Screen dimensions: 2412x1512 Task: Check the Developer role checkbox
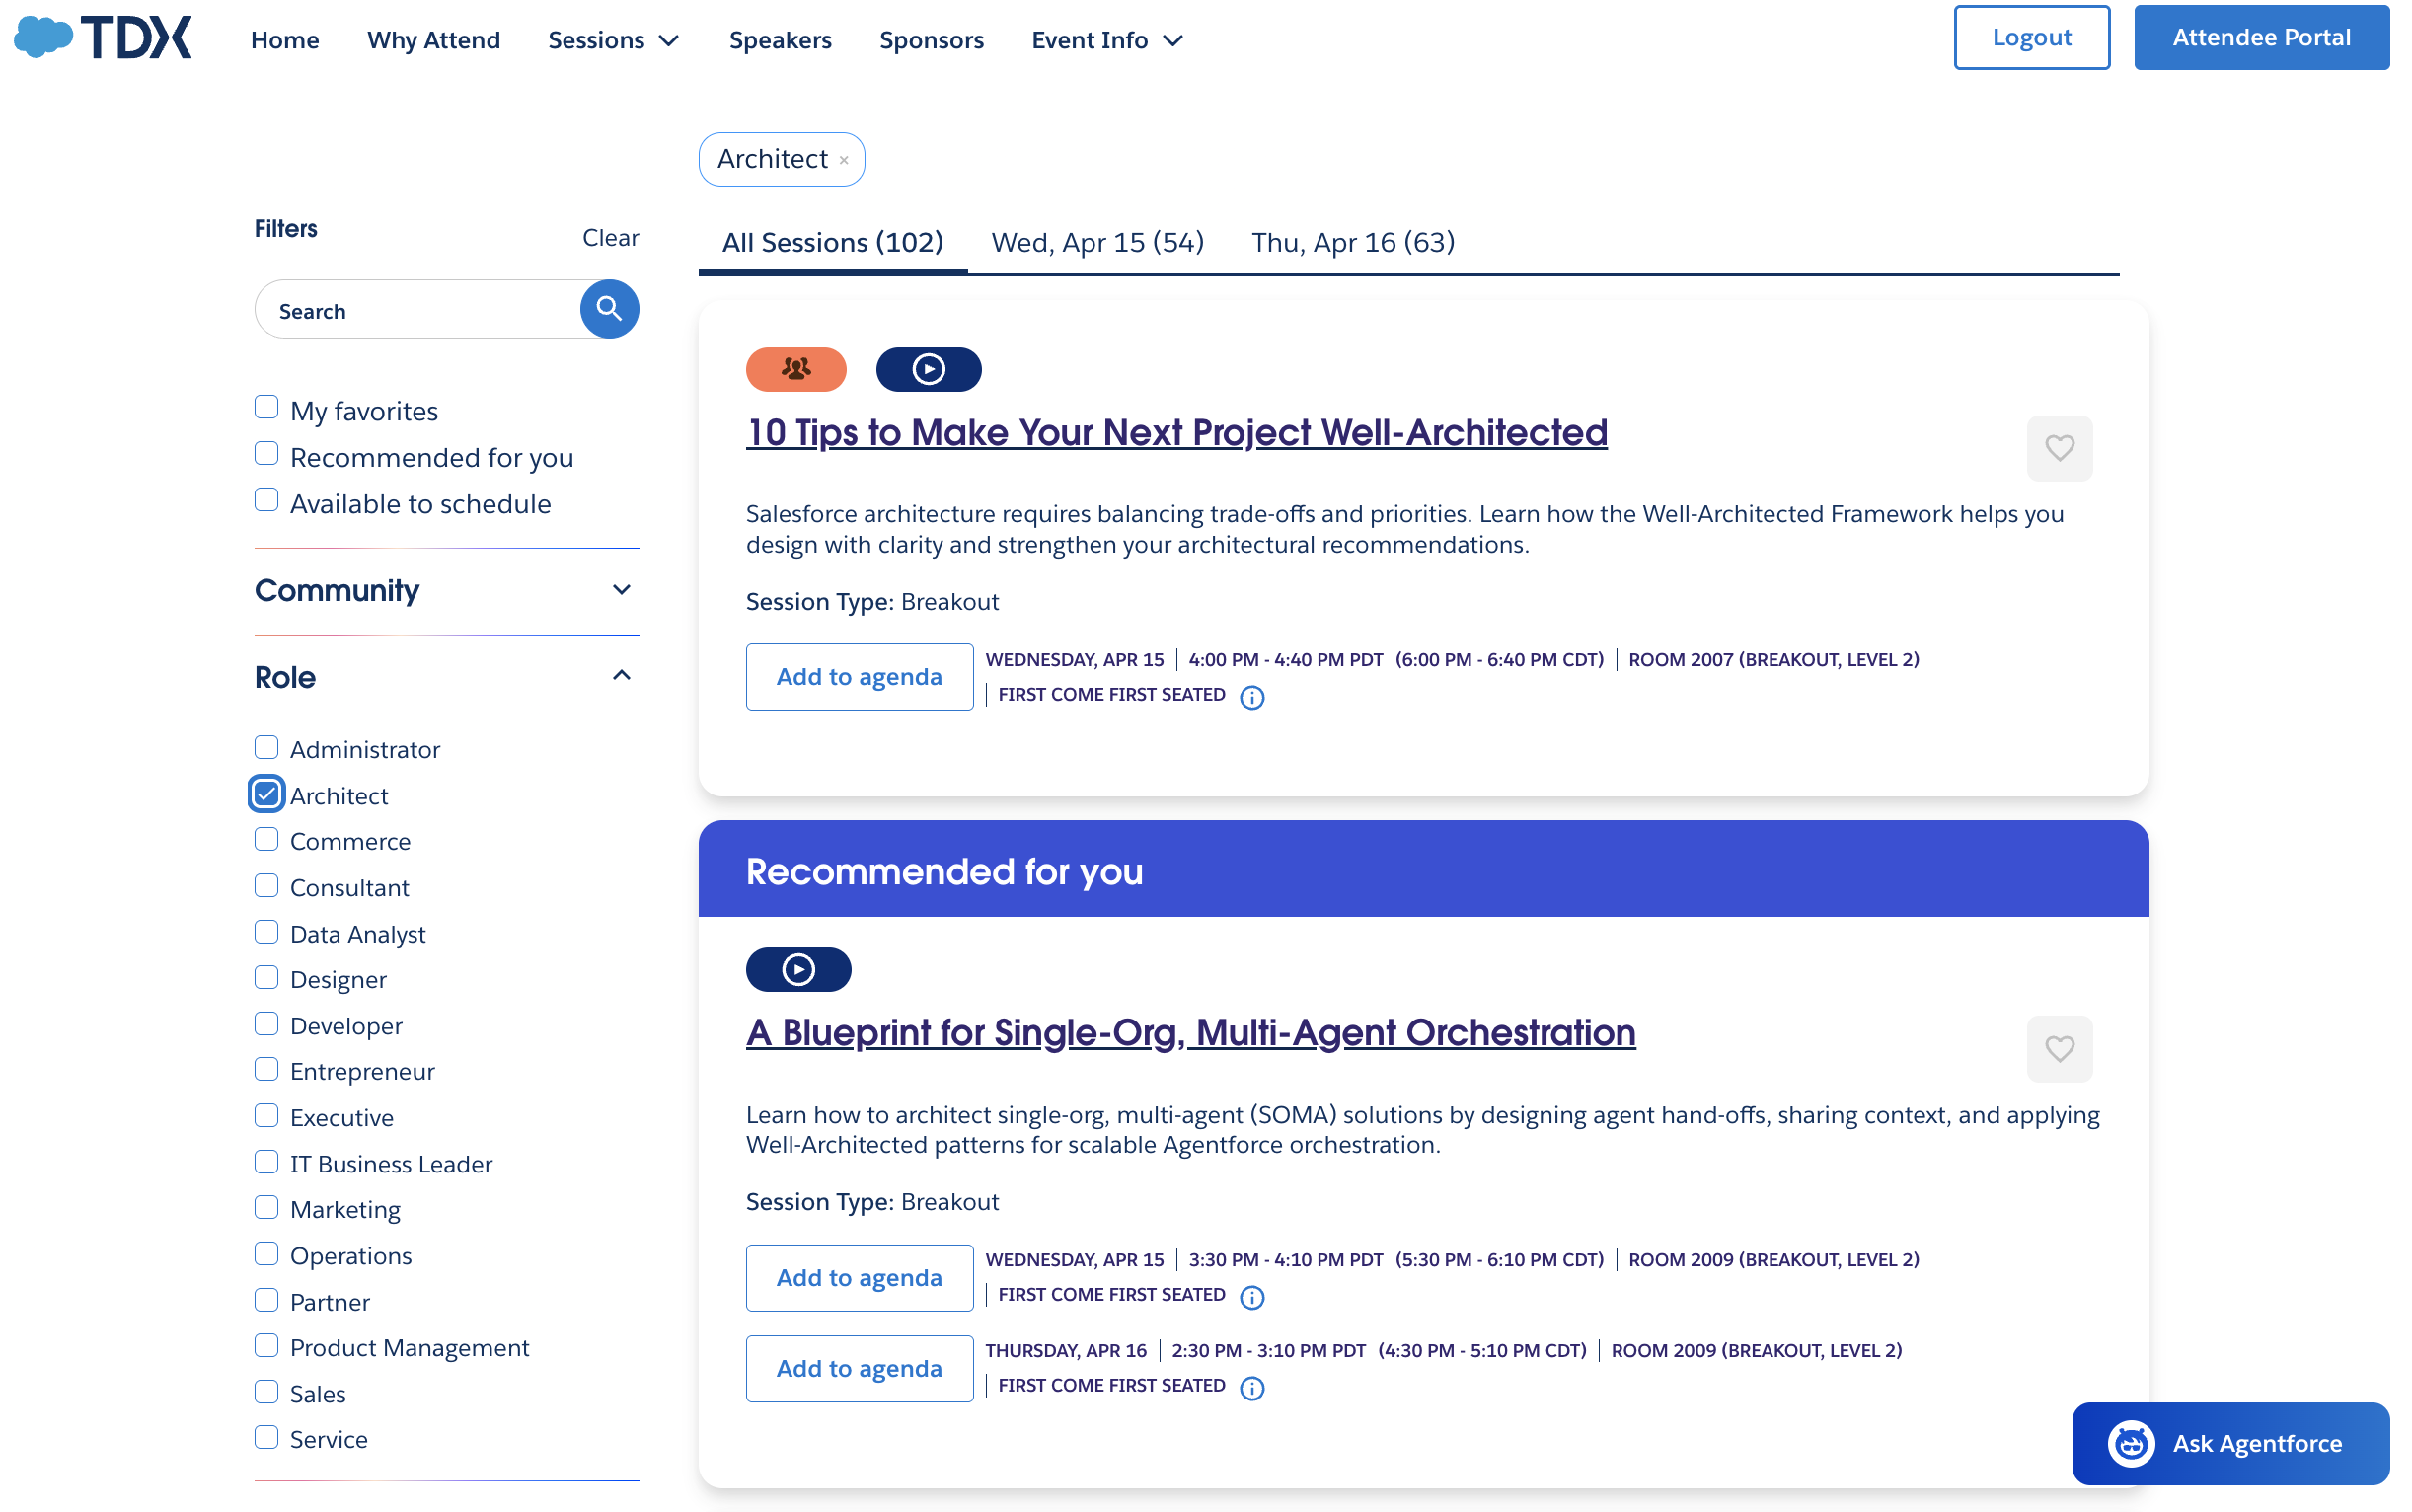[x=266, y=1024]
